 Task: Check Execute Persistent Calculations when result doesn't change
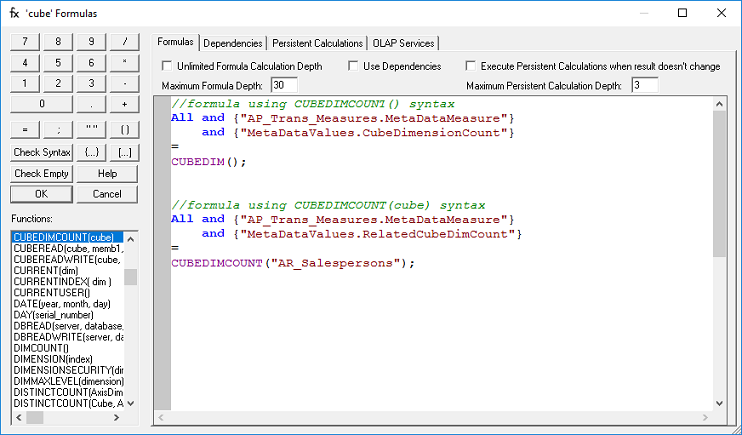(472, 66)
